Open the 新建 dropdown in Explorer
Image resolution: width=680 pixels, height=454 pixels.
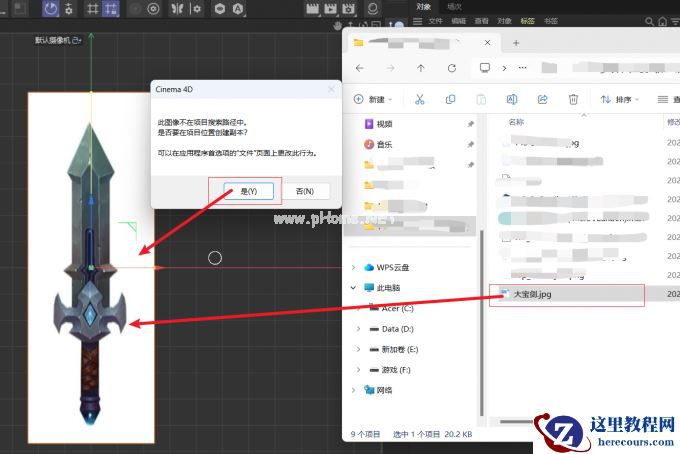point(373,99)
